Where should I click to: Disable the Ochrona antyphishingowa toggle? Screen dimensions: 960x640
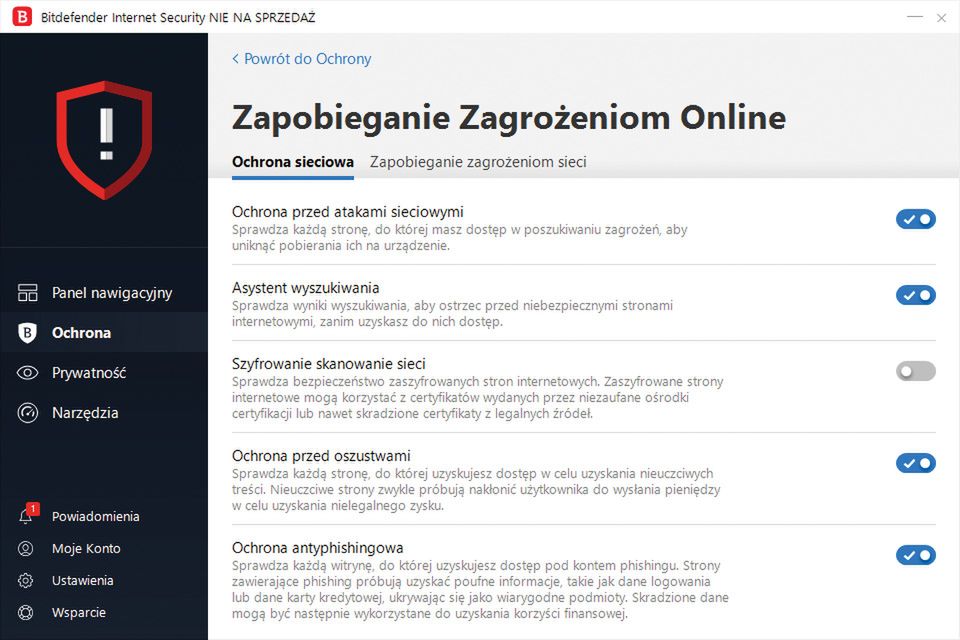tap(915, 553)
